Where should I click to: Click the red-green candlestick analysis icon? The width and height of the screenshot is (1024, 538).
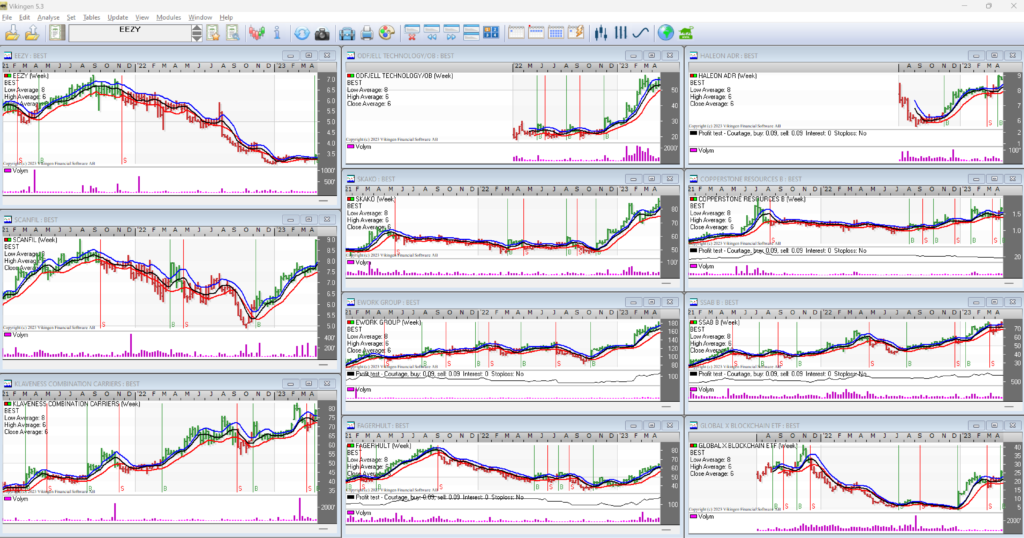(257, 33)
